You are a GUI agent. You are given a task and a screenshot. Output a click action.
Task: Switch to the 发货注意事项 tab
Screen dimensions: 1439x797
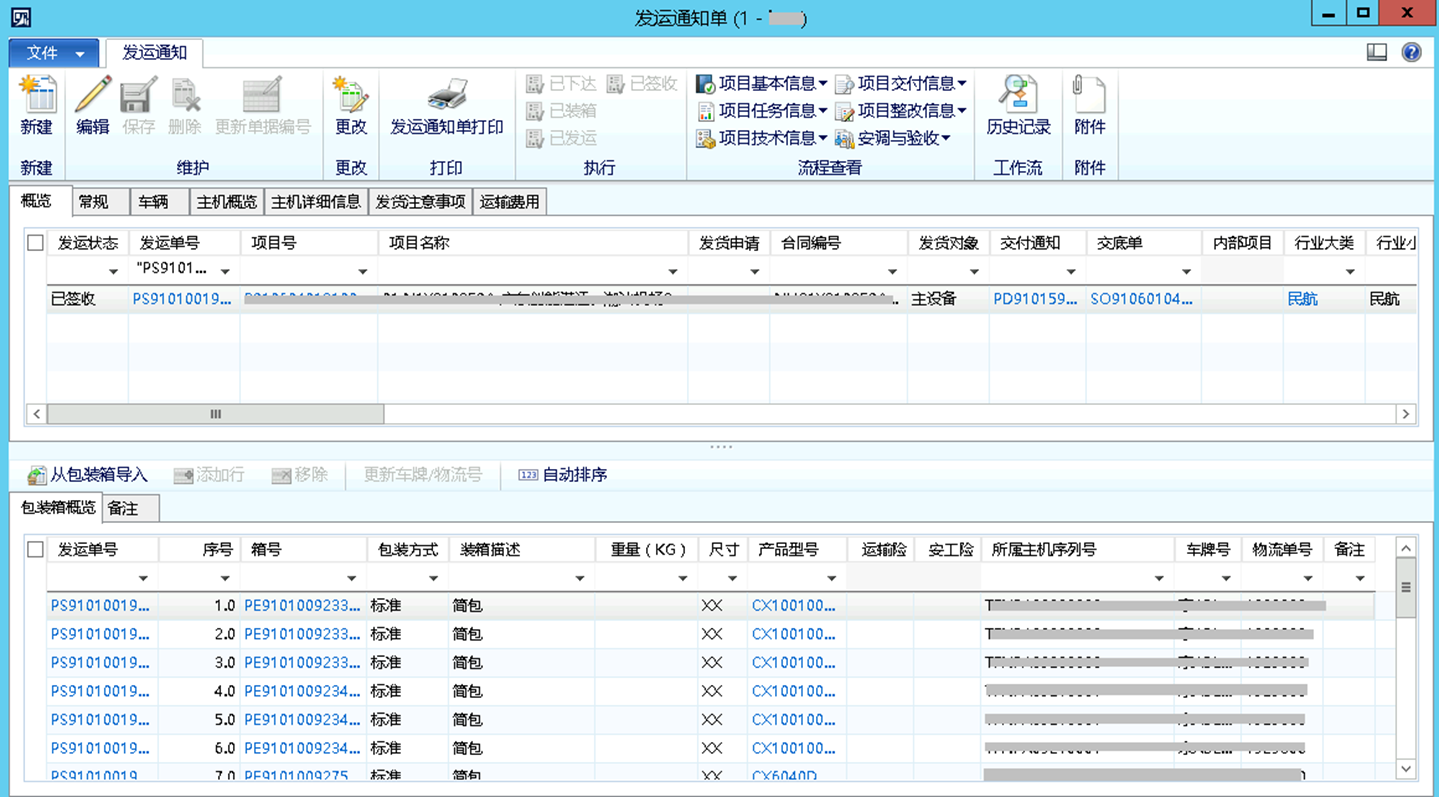tap(420, 202)
